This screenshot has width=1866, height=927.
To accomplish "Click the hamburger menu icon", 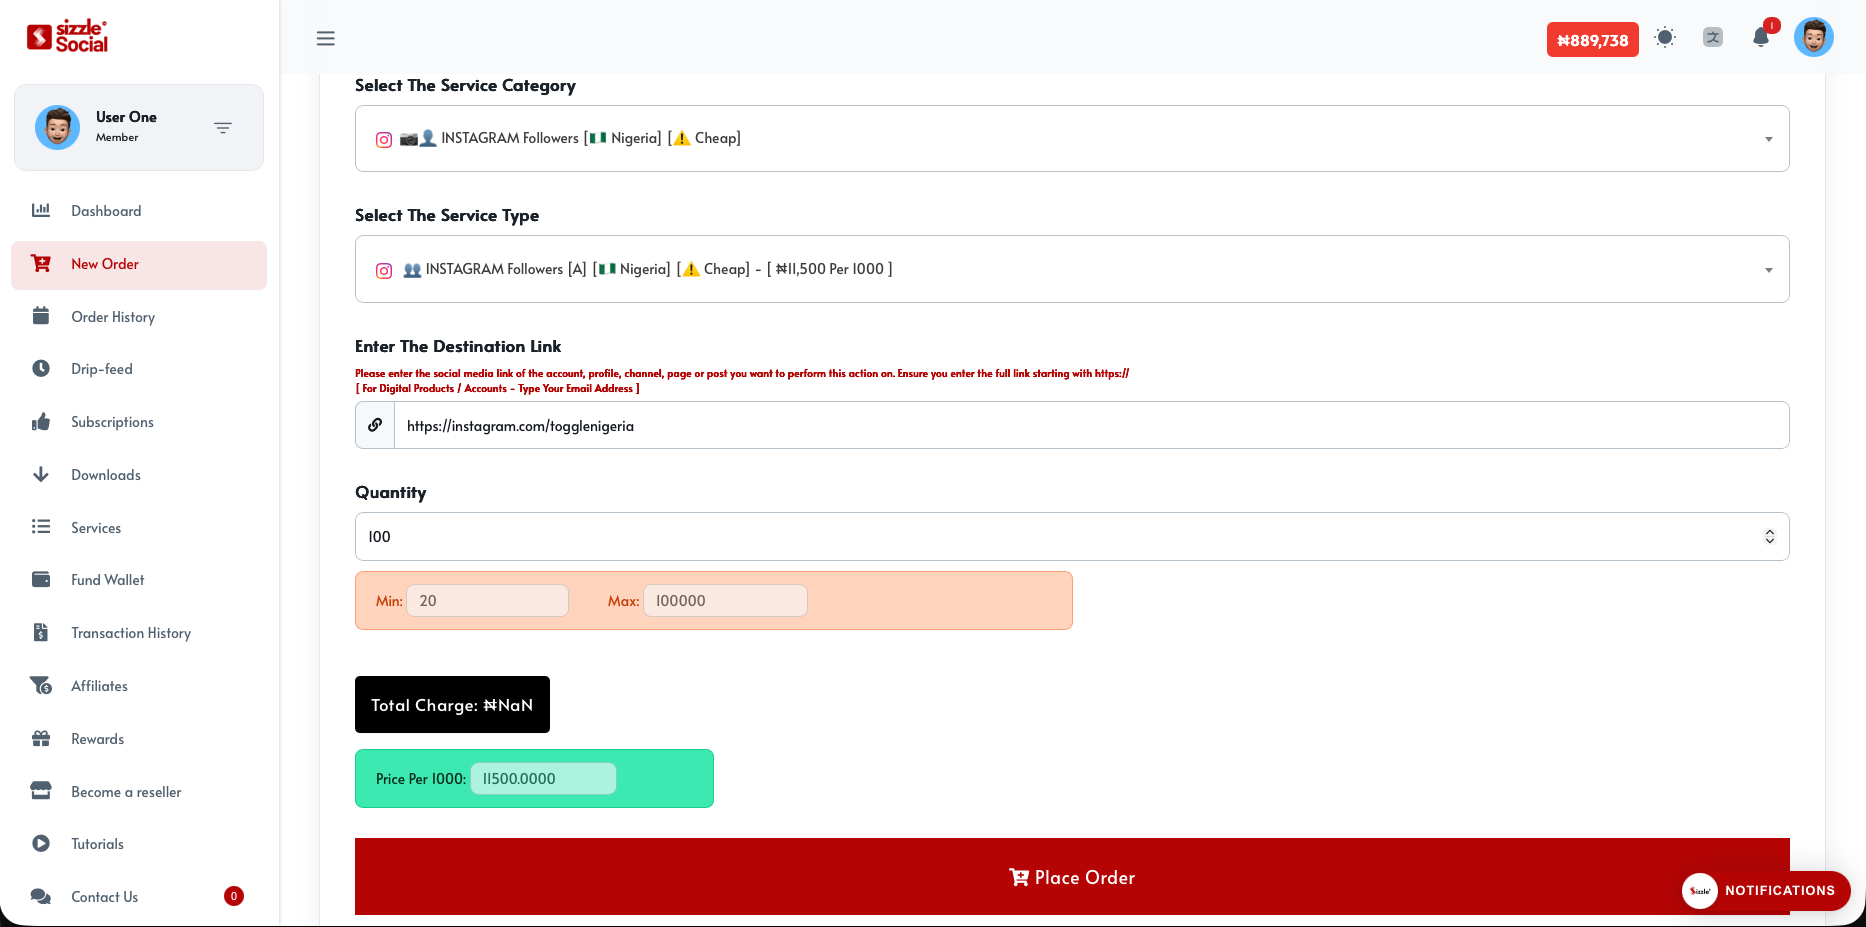I will pyautogui.click(x=325, y=39).
